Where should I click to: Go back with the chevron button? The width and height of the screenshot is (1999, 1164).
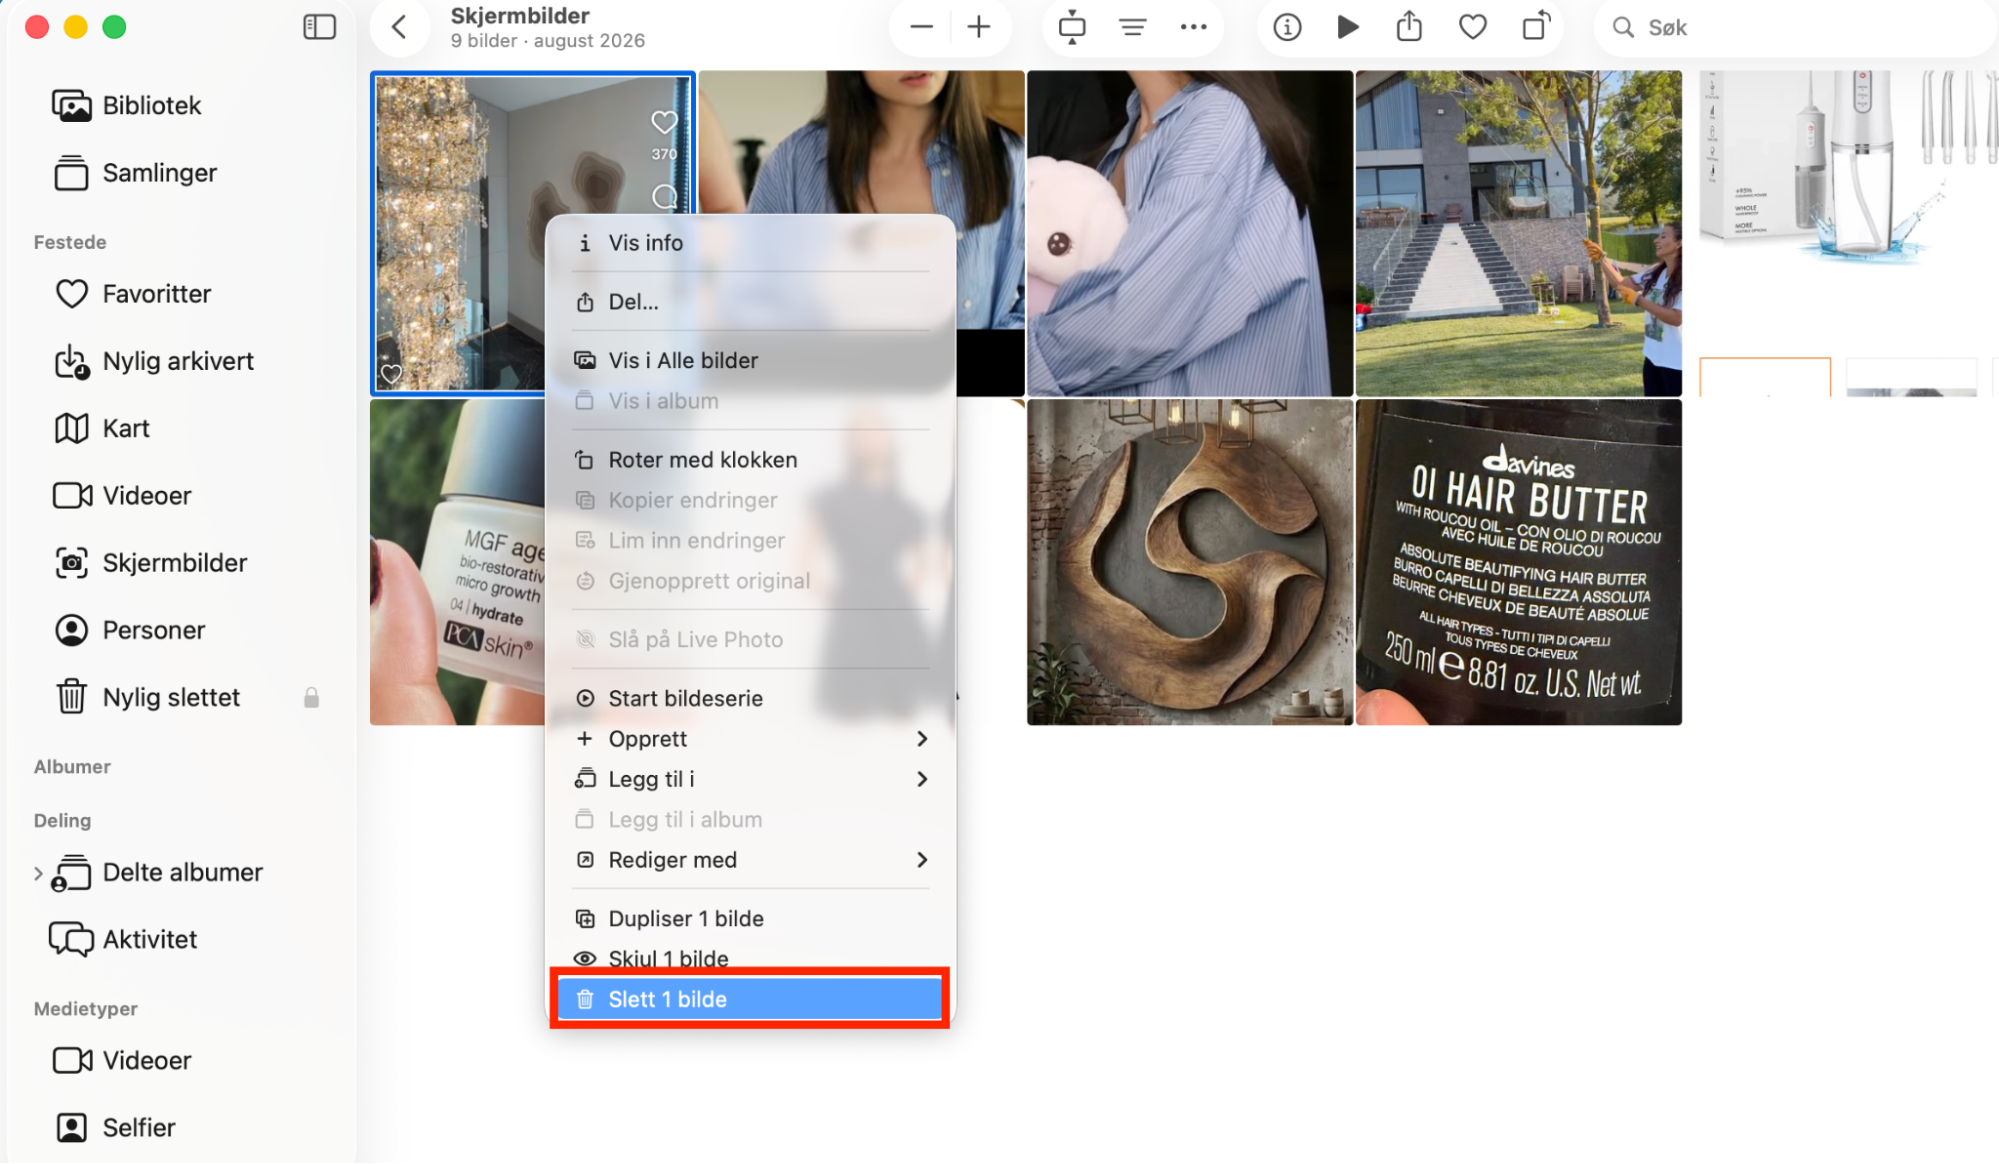coord(399,27)
